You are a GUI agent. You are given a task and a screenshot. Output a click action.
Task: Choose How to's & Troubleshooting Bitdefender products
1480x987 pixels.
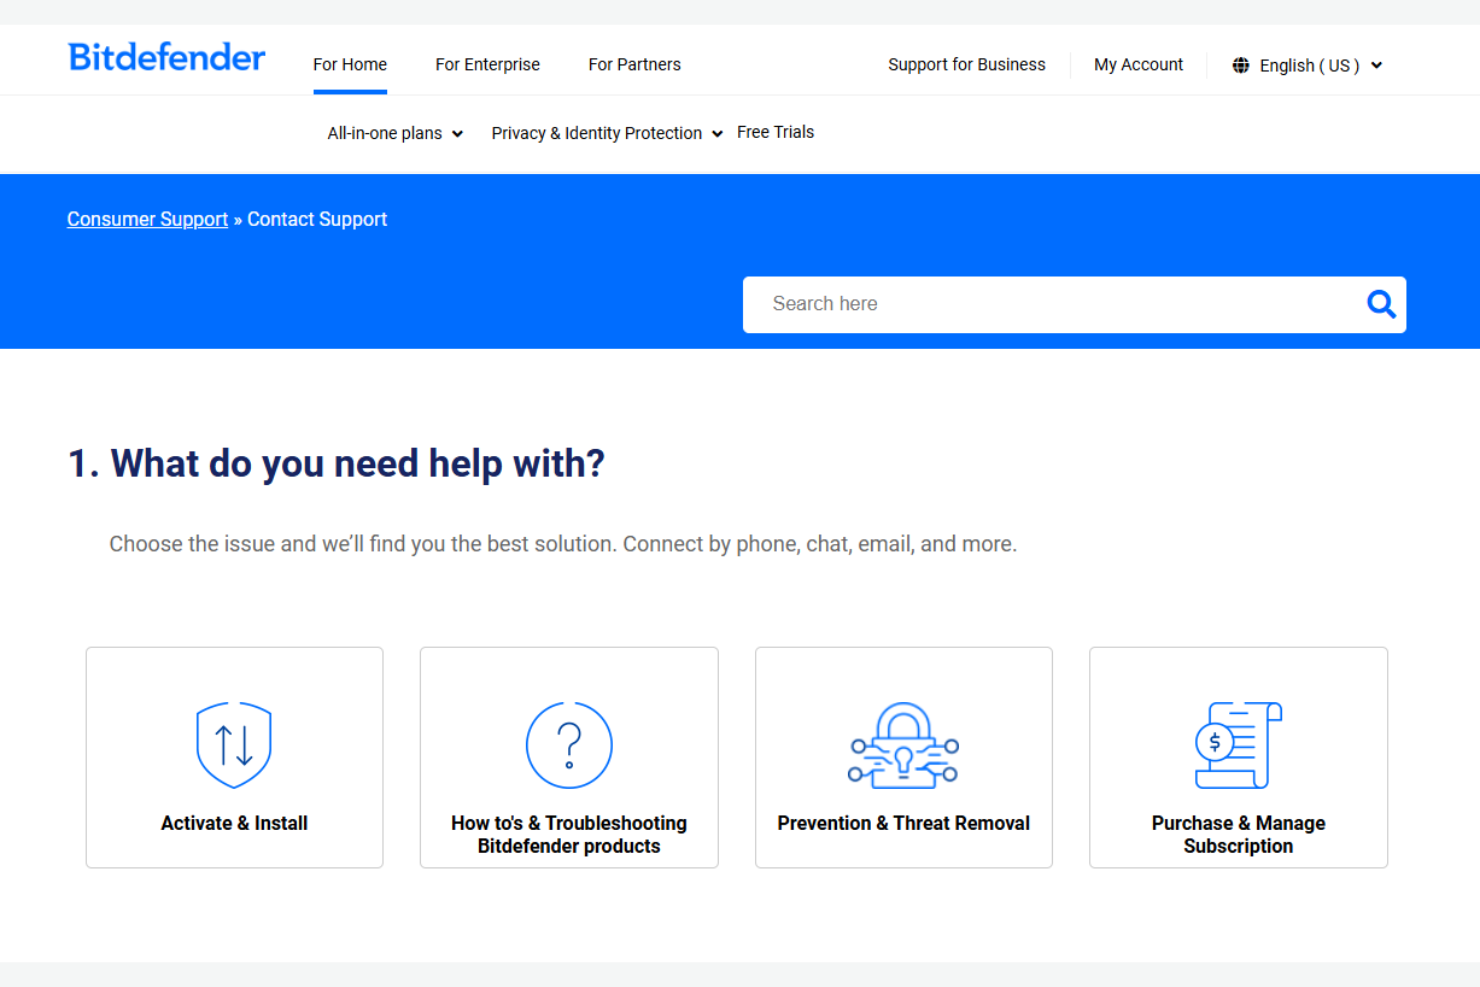(569, 757)
